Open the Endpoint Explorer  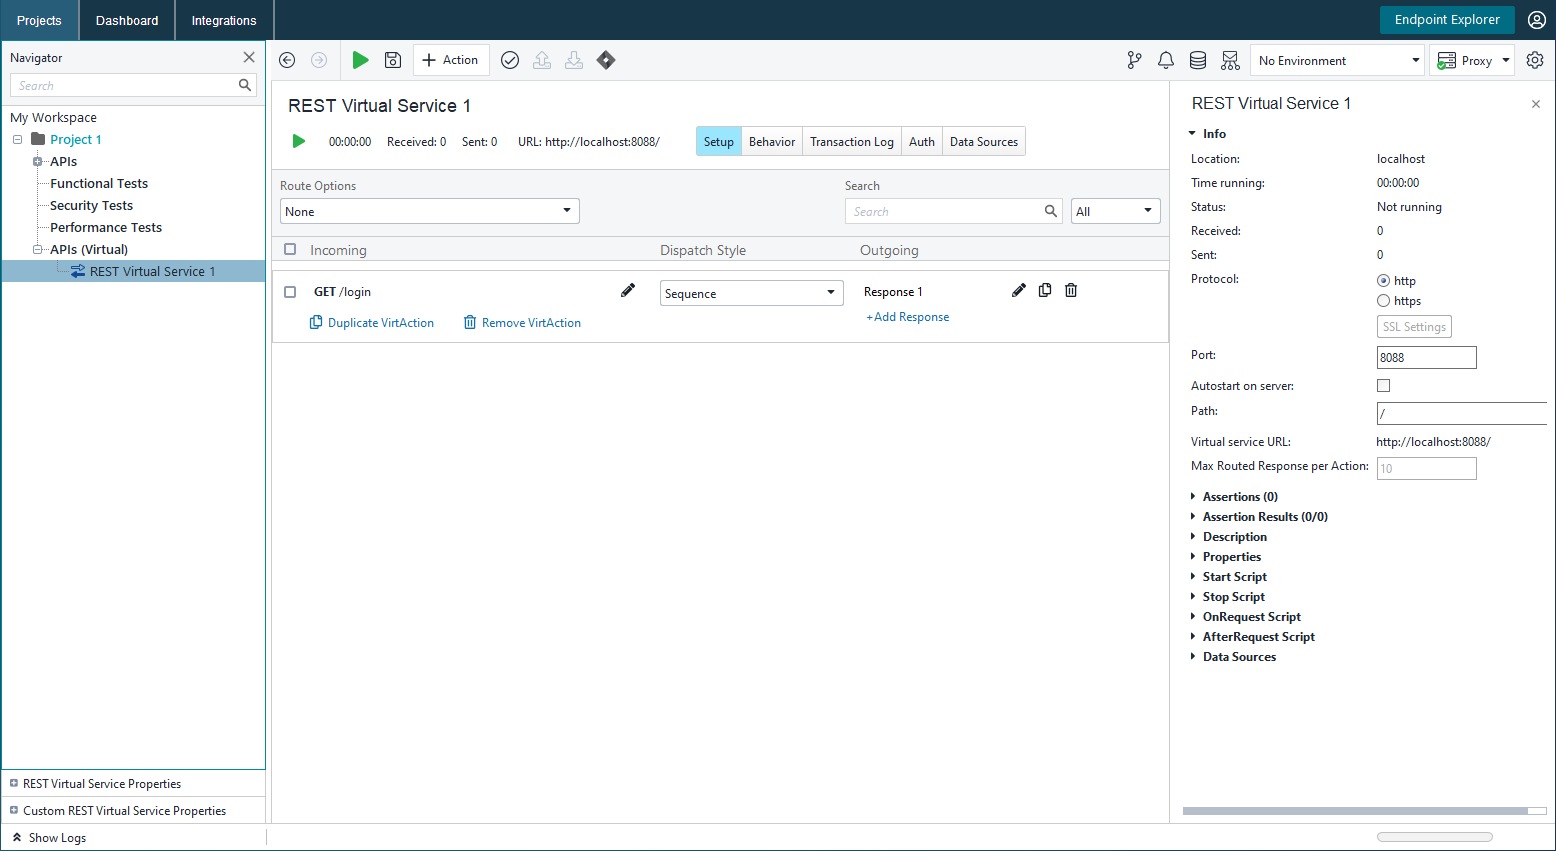click(x=1447, y=19)
